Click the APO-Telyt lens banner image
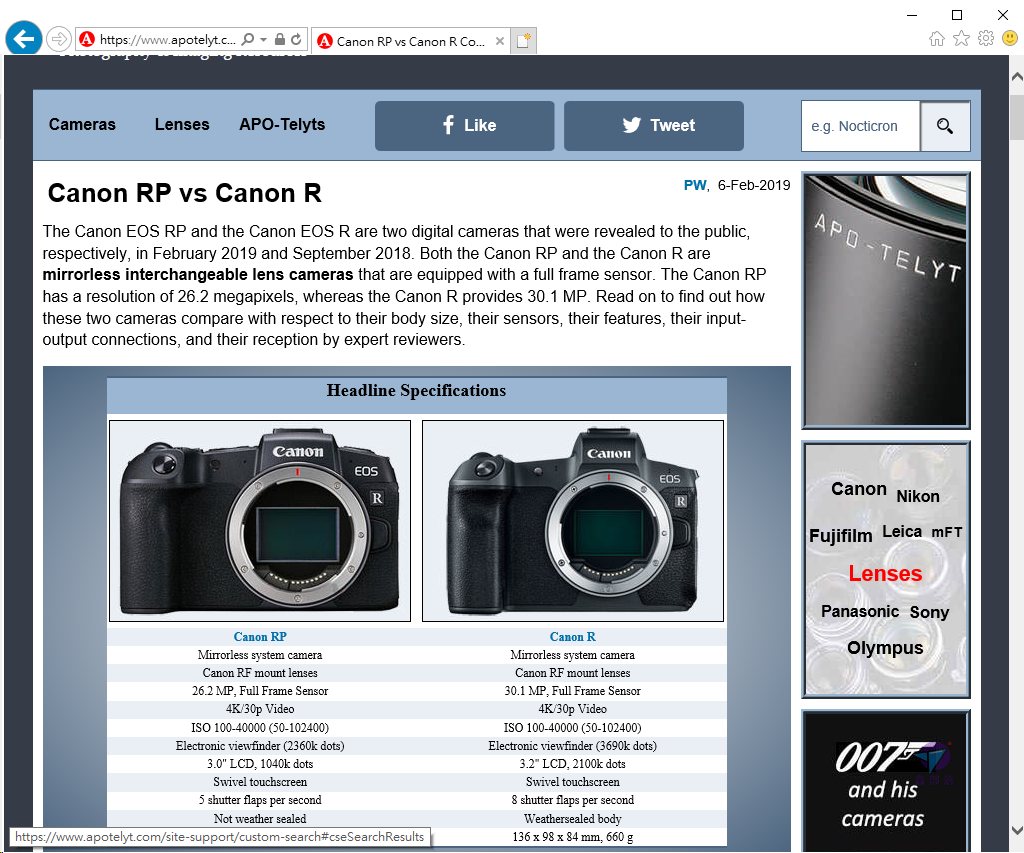This screenshot has width=1024, height=853. tap(886, 300)
